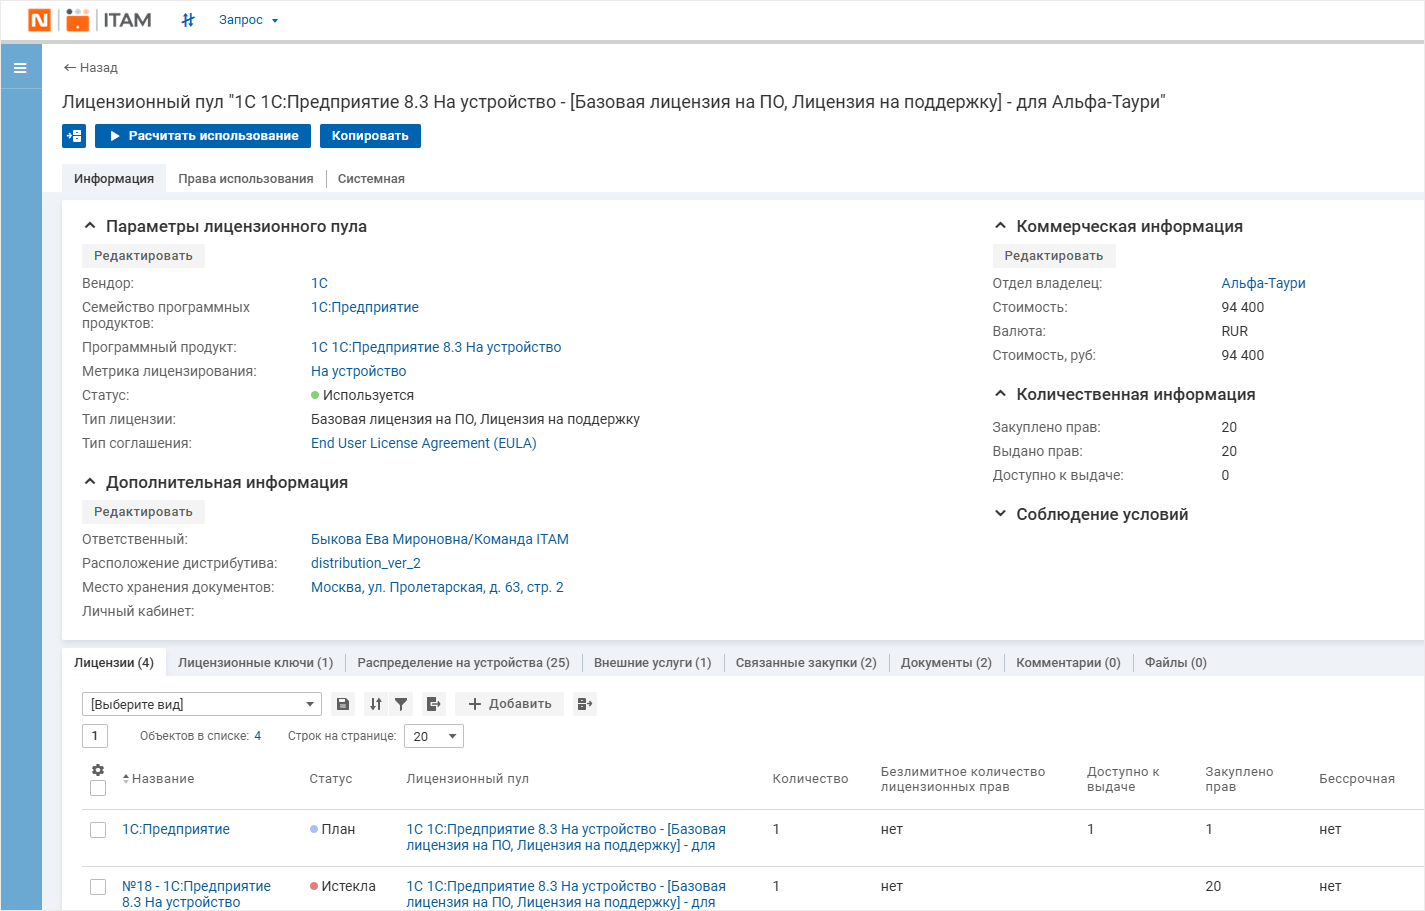Screen dimensions: 1425x911
Task: Open table column settings gear
Action: click(x=98, y=770)
